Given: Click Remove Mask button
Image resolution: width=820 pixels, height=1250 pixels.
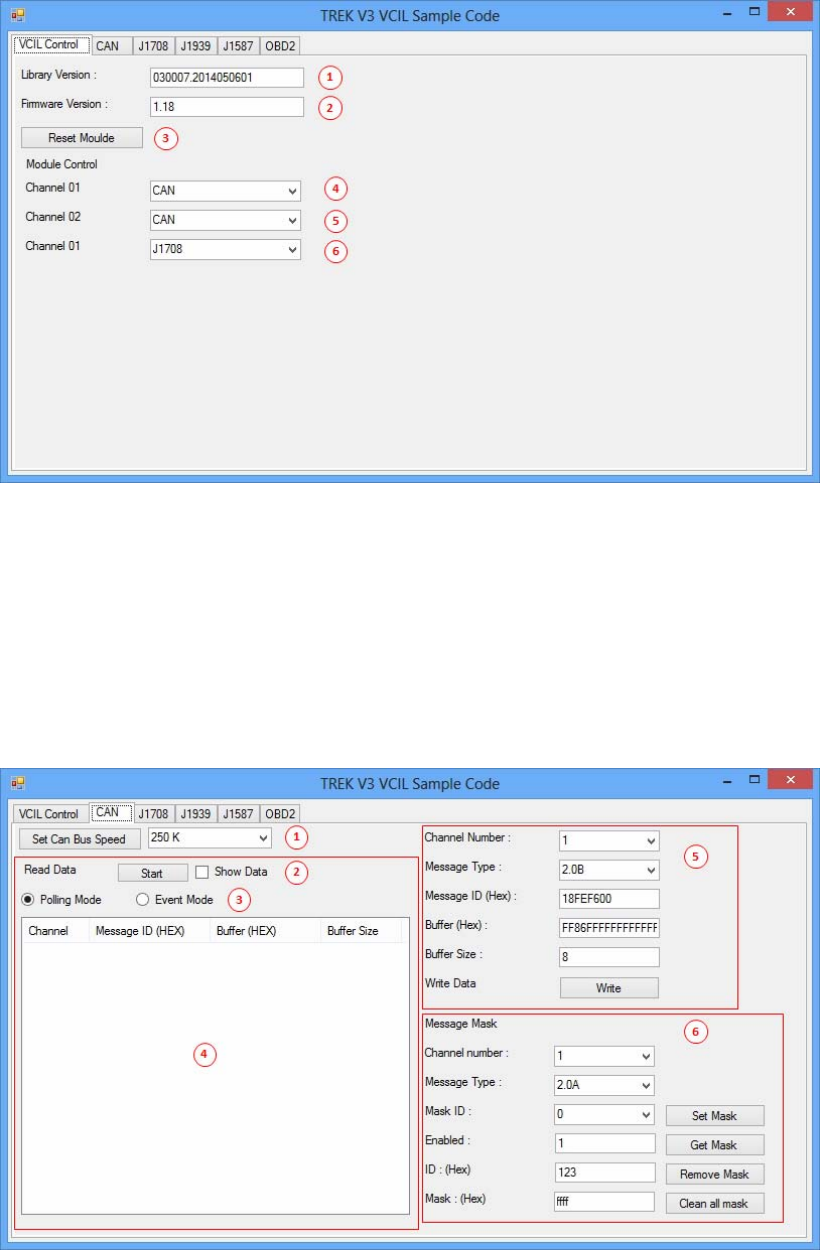Looking at the screenshot, I should coord(715,1174).
